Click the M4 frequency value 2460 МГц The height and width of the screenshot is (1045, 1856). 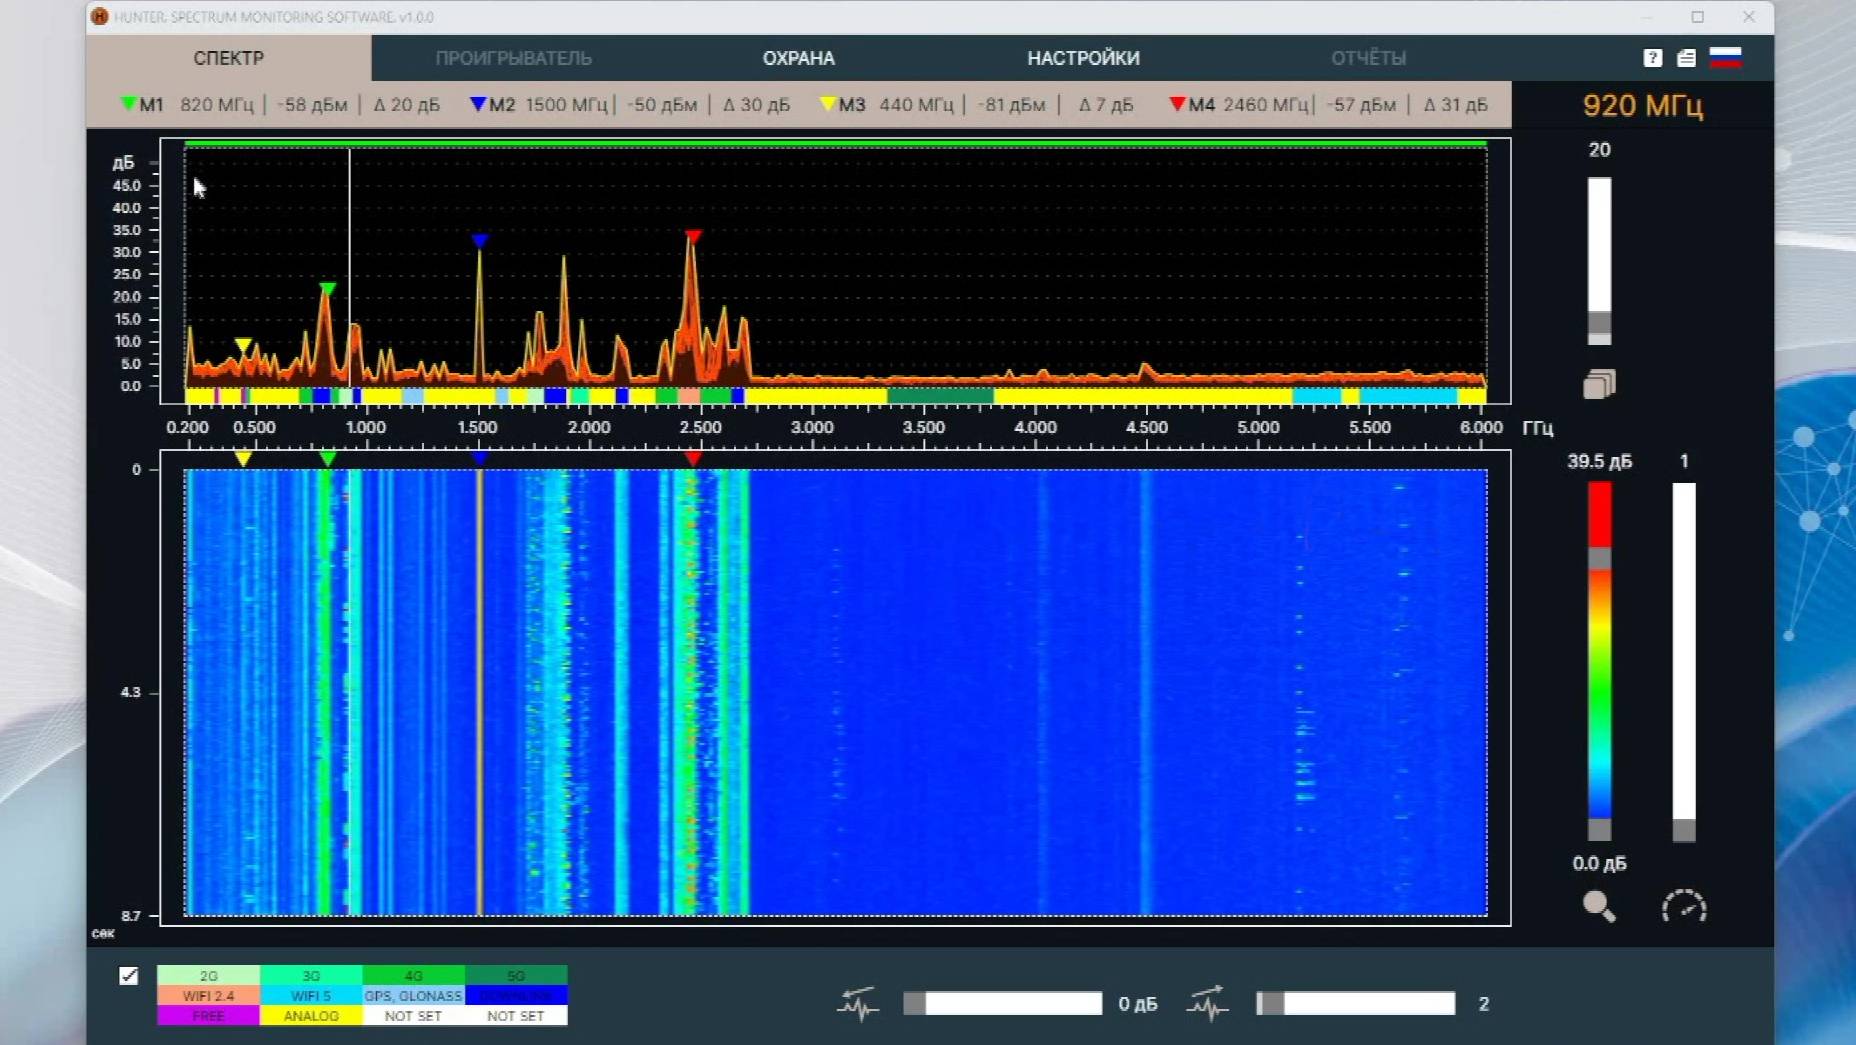tap(1266, 104)
